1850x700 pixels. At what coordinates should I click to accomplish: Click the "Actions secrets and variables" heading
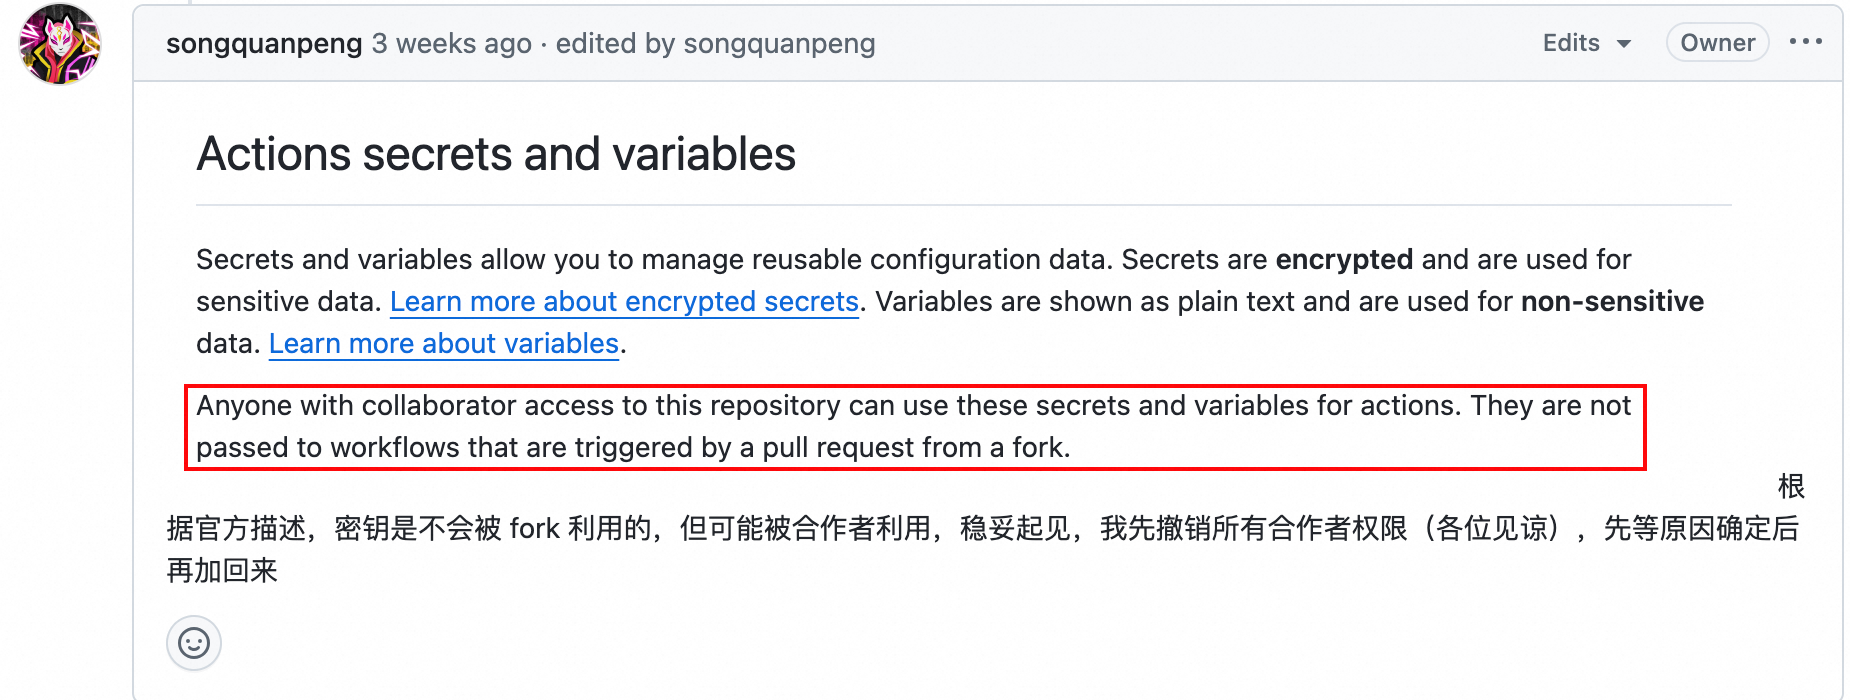496,155
